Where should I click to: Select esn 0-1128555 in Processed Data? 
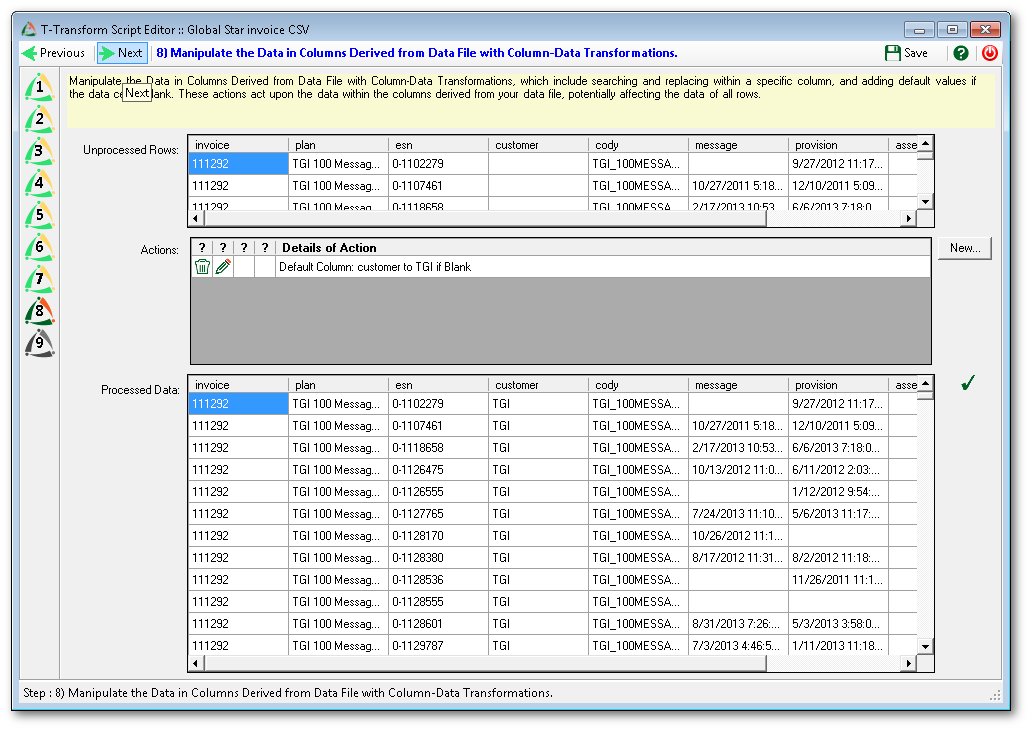(438, 602)
